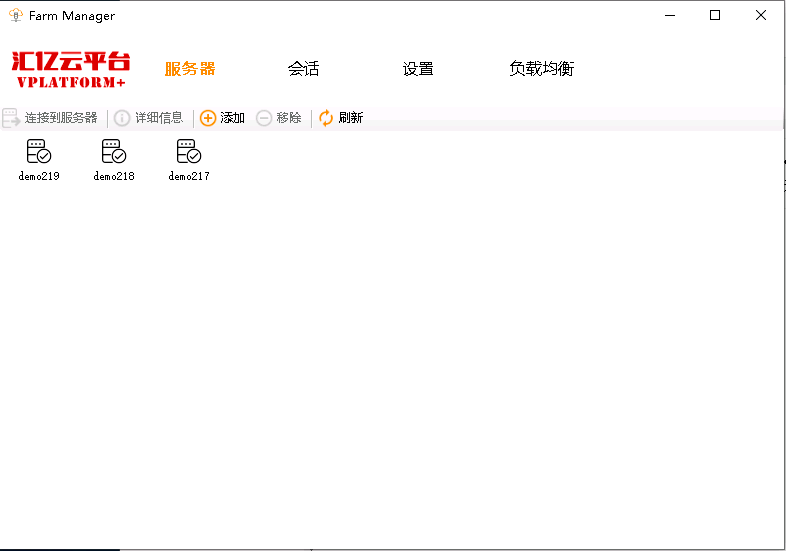Minimize the Farm Manager window
This screenshot has width=786, height=551.
pos(669,16)
